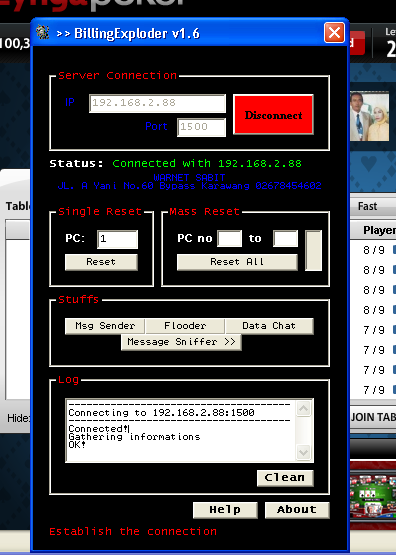The width and height of the screenshot is (396, 555).
Task: Open the Data Chat tool
Action: [x=269, y=326]
